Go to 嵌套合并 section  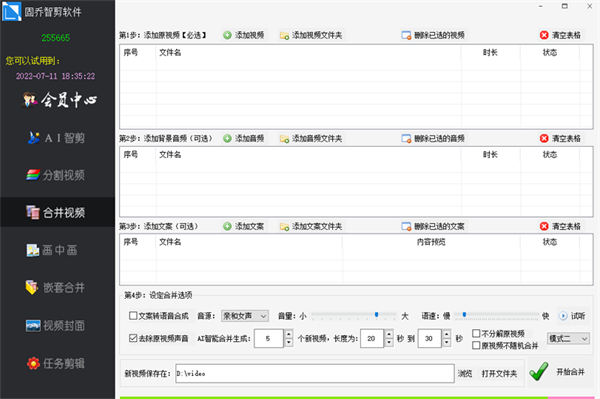(x=55, y=287)
